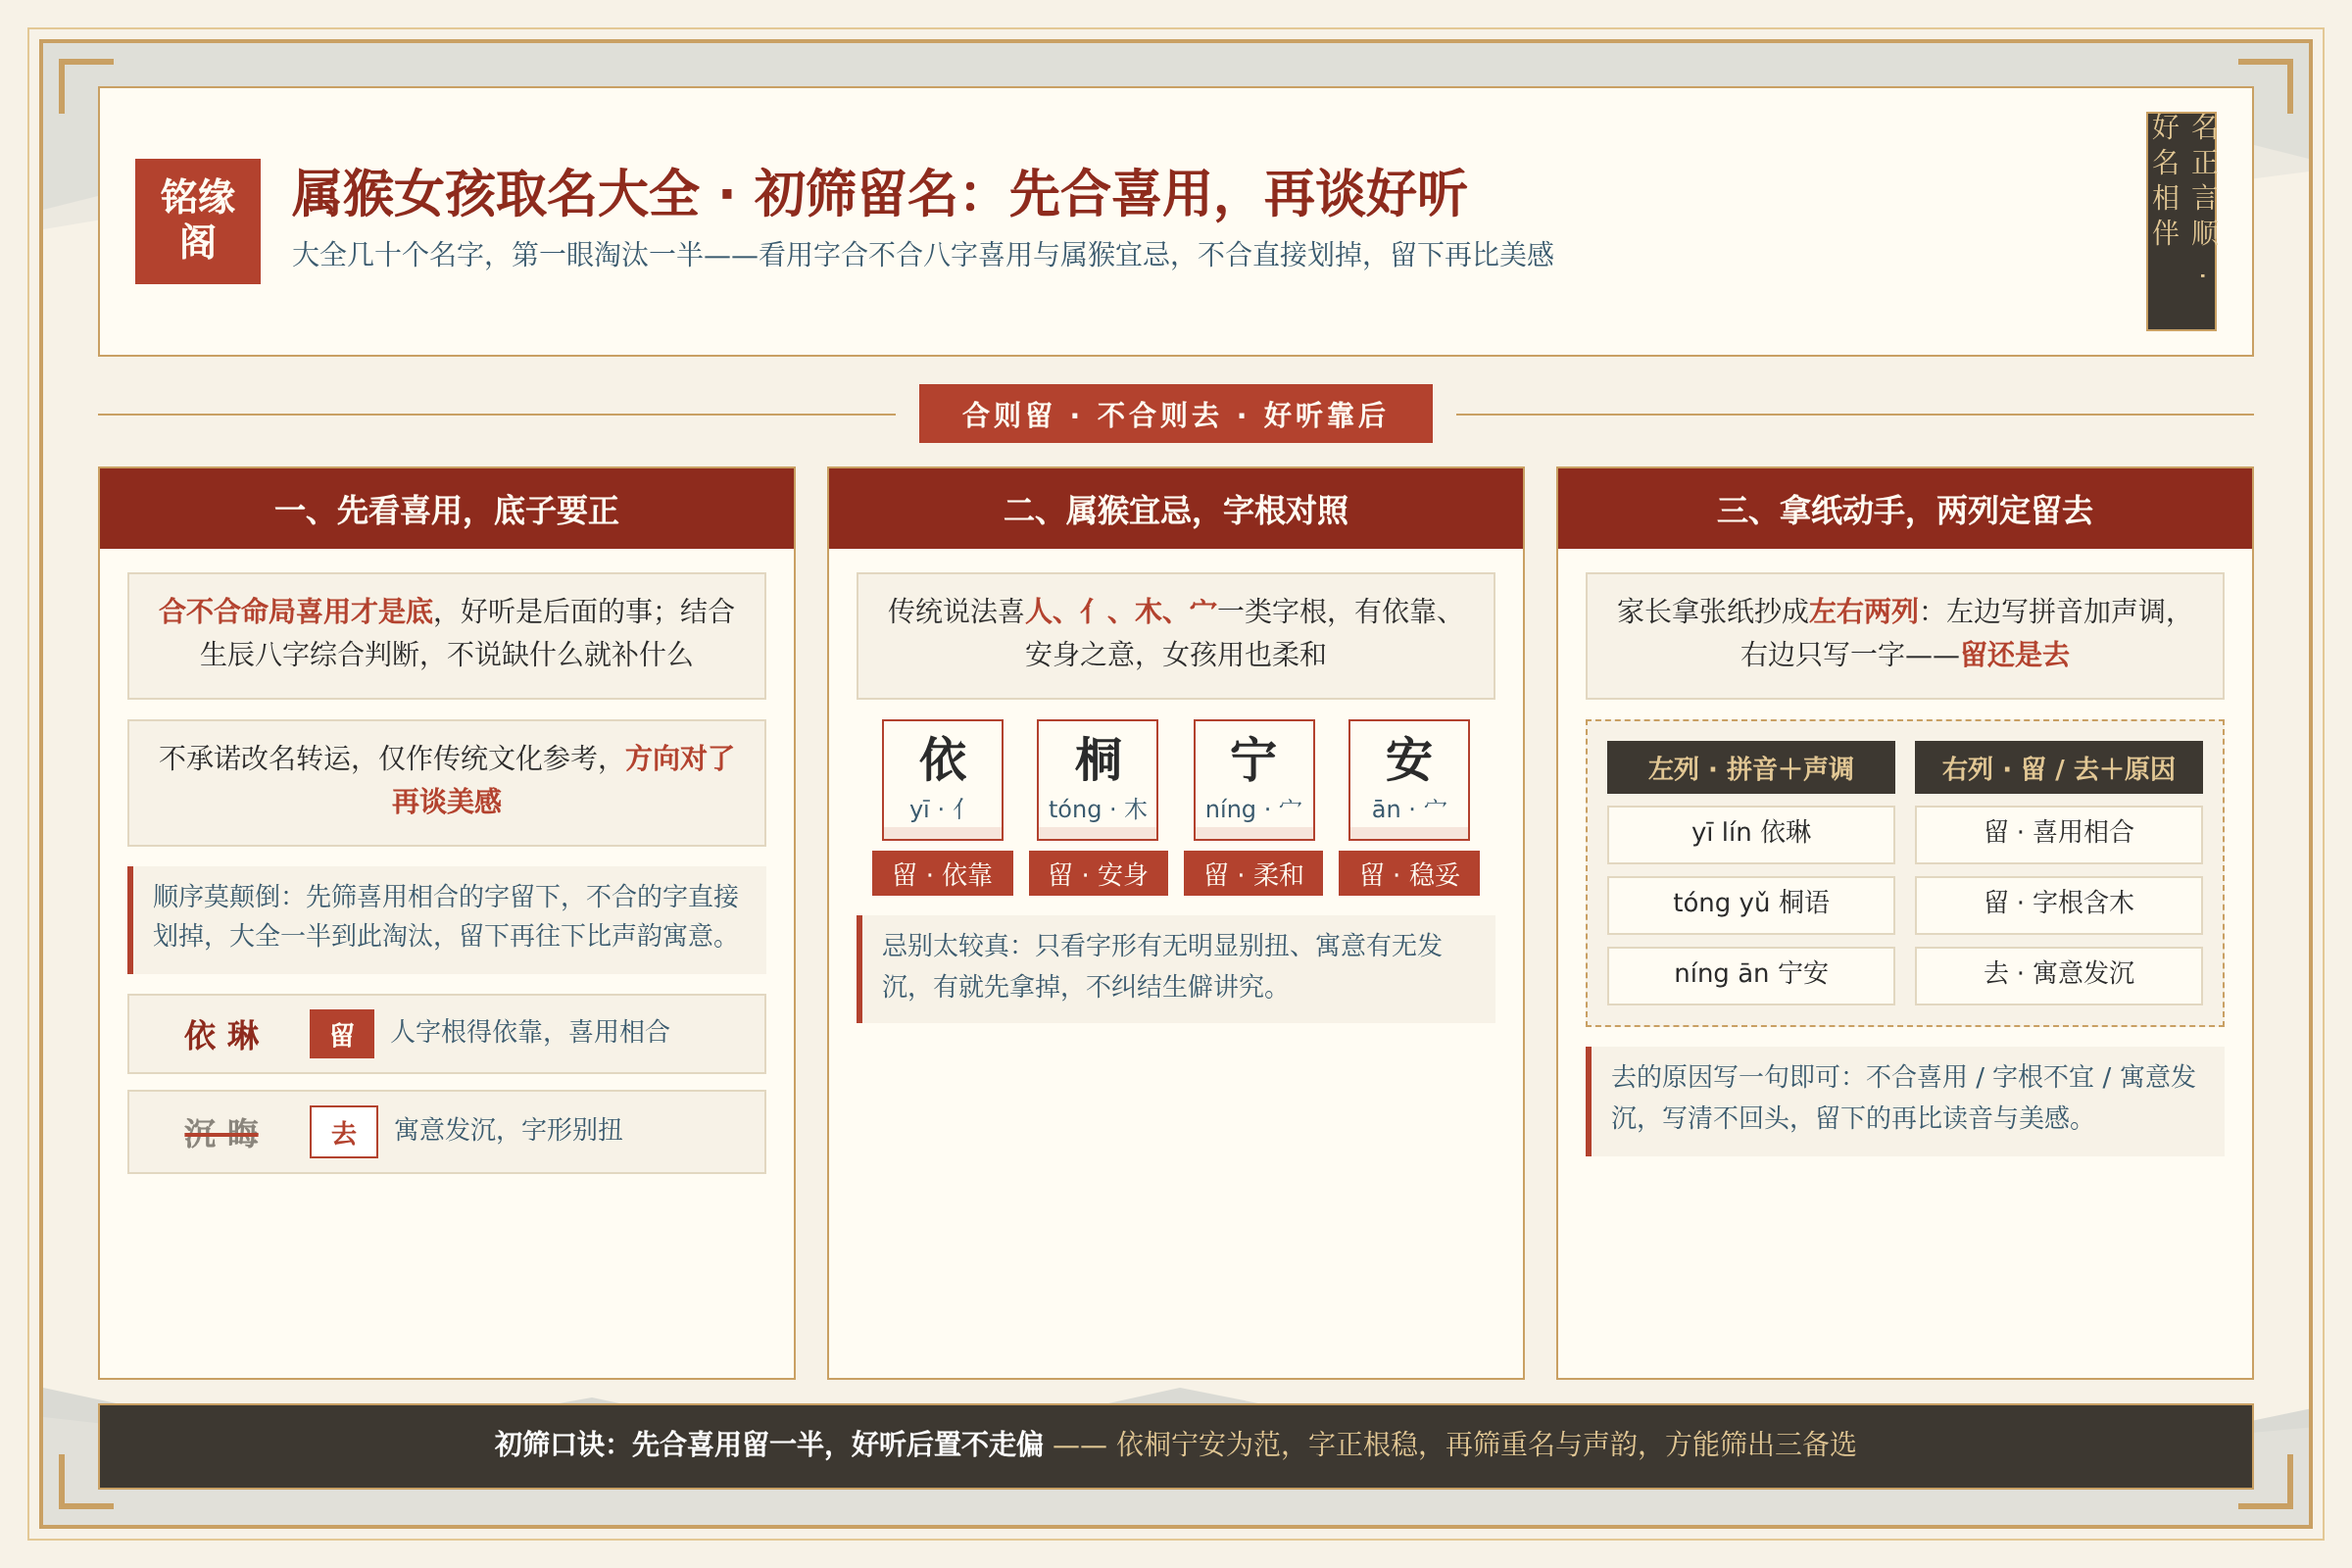Click the 留 · 安身 tag
2352x1568 pixels.
coord(1097,874)
